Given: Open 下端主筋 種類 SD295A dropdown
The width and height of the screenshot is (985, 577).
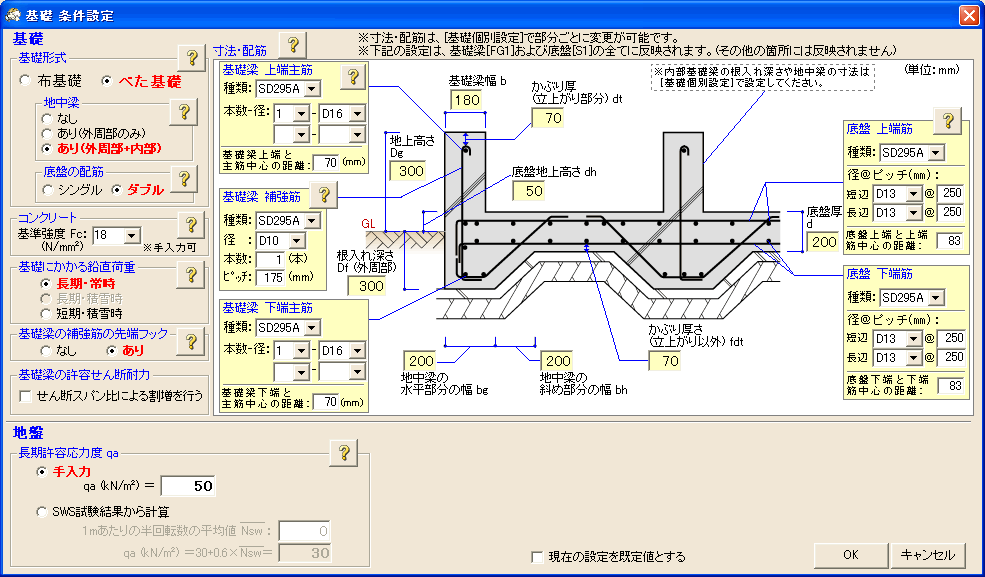Looking at the screenshot, I should pyautogui.click(x=312, y=327).
